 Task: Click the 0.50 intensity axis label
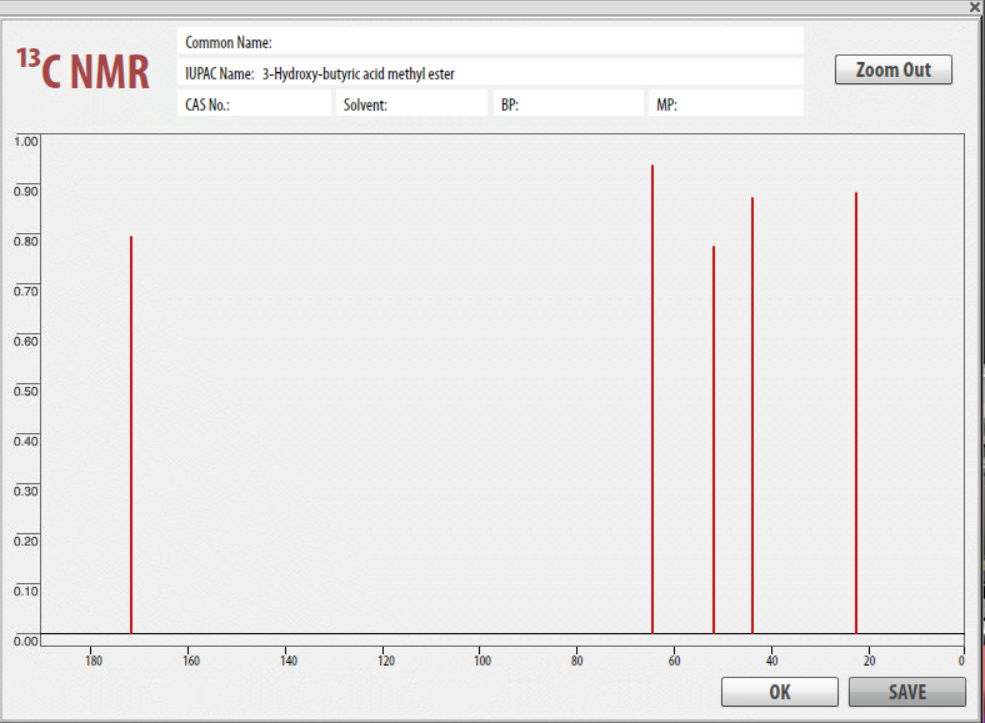[26, 391]
